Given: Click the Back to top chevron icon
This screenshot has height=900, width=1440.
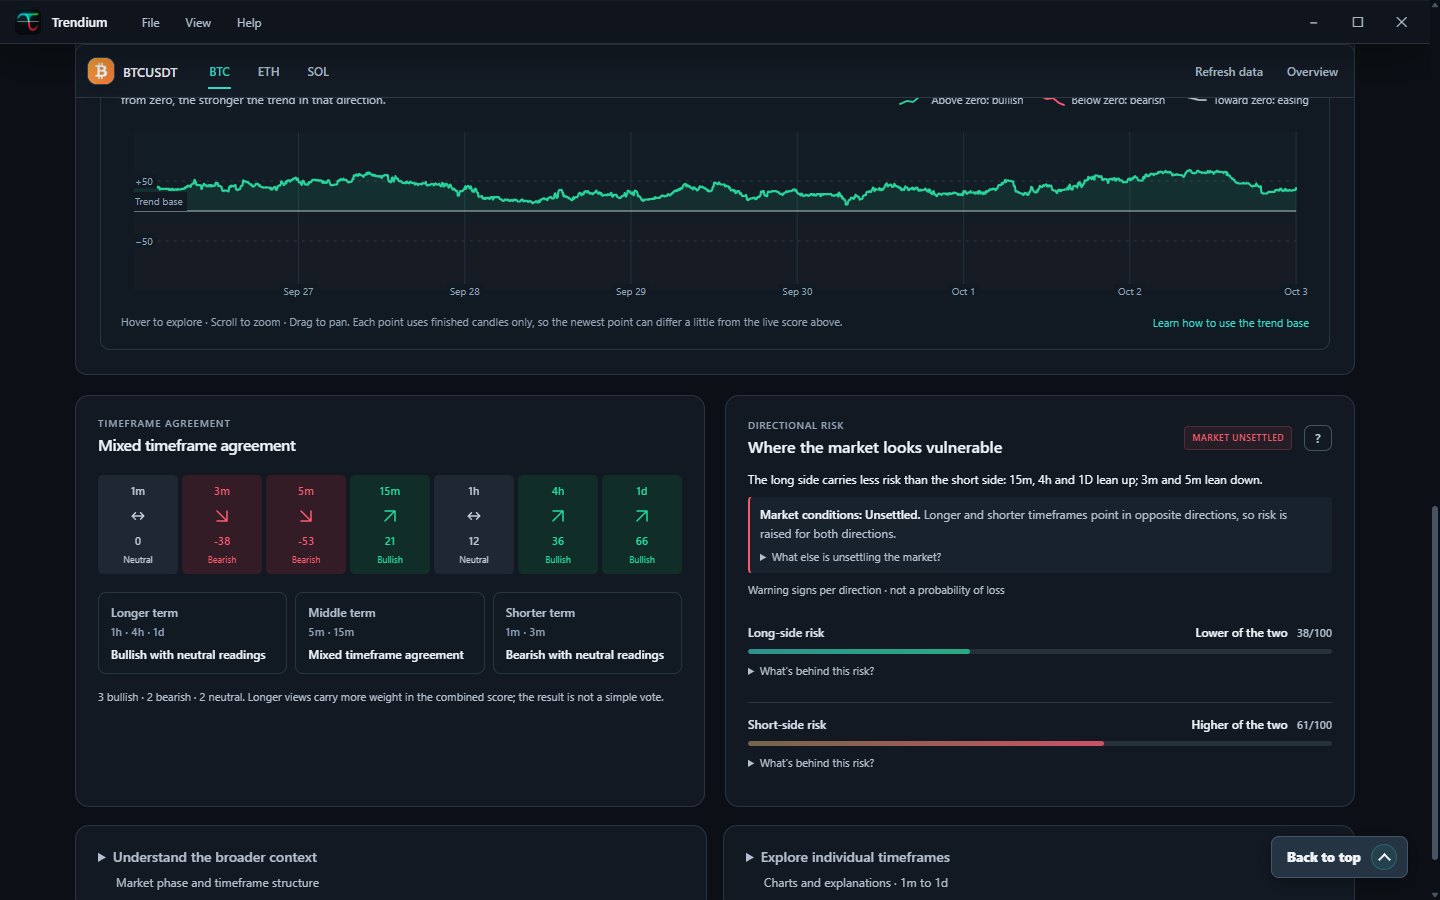Looking at the screenshot, I should pyautogui.click(x=1384, y=857).
